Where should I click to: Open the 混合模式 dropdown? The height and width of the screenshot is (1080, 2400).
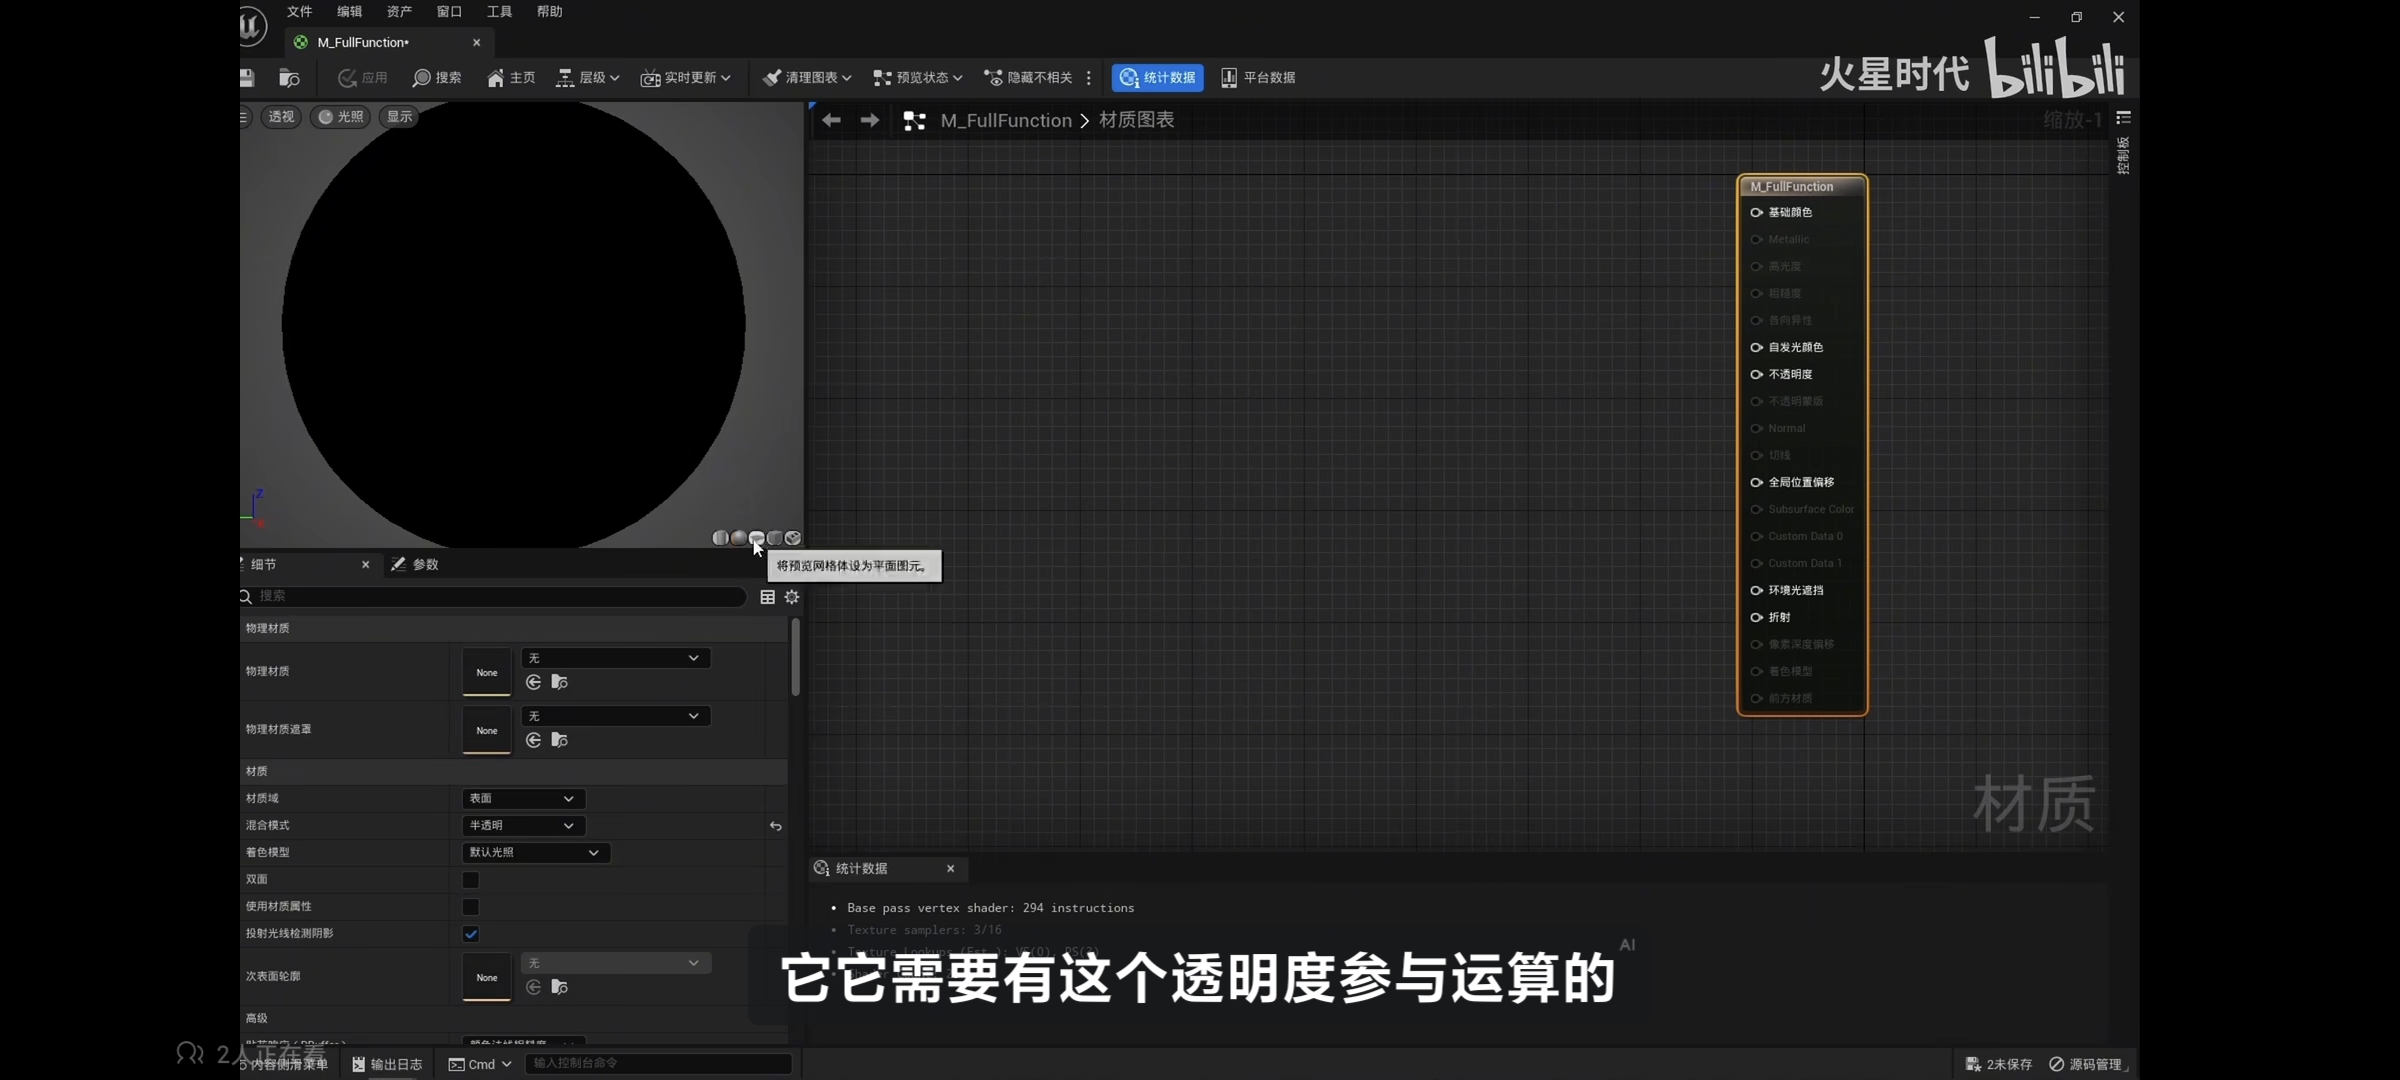[522, 826]
